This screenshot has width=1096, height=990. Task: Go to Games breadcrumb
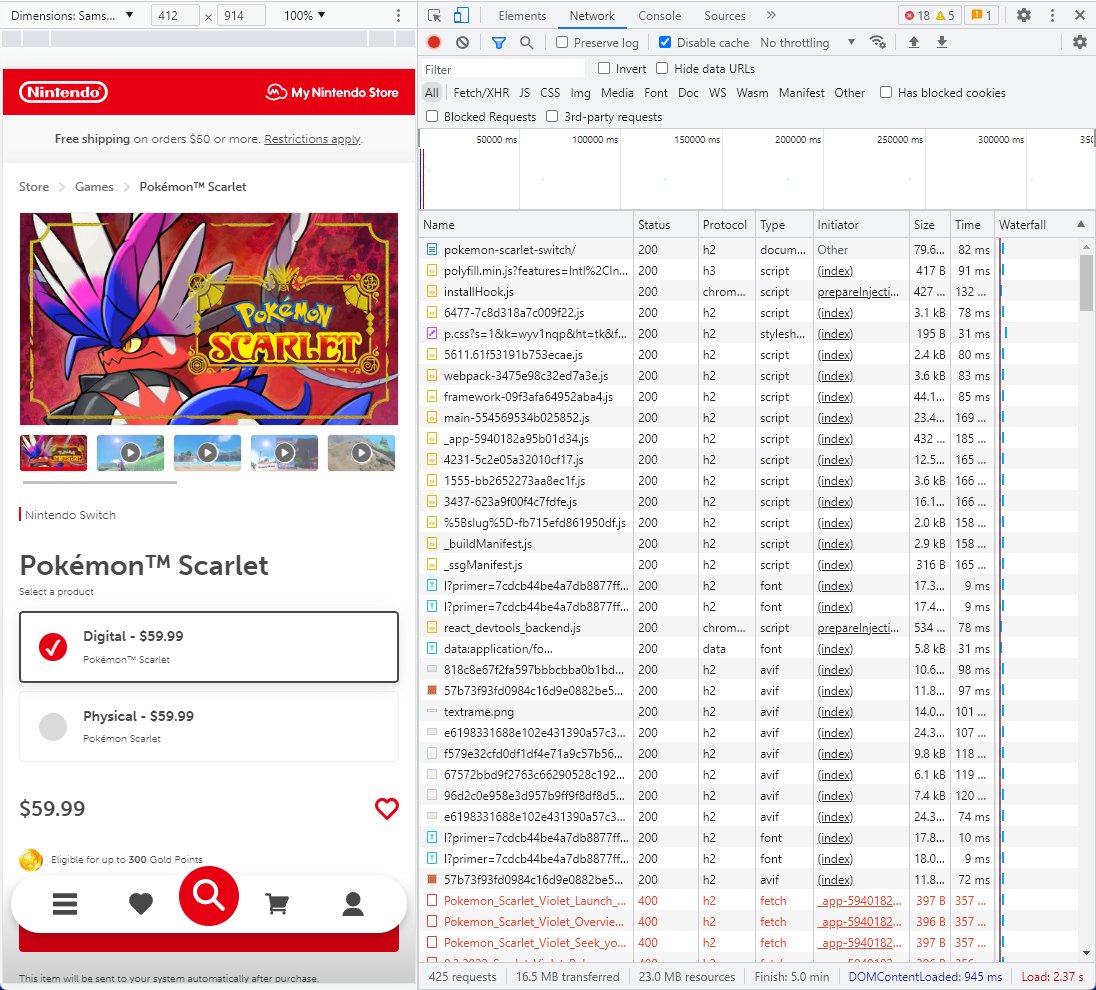[94, 187]
